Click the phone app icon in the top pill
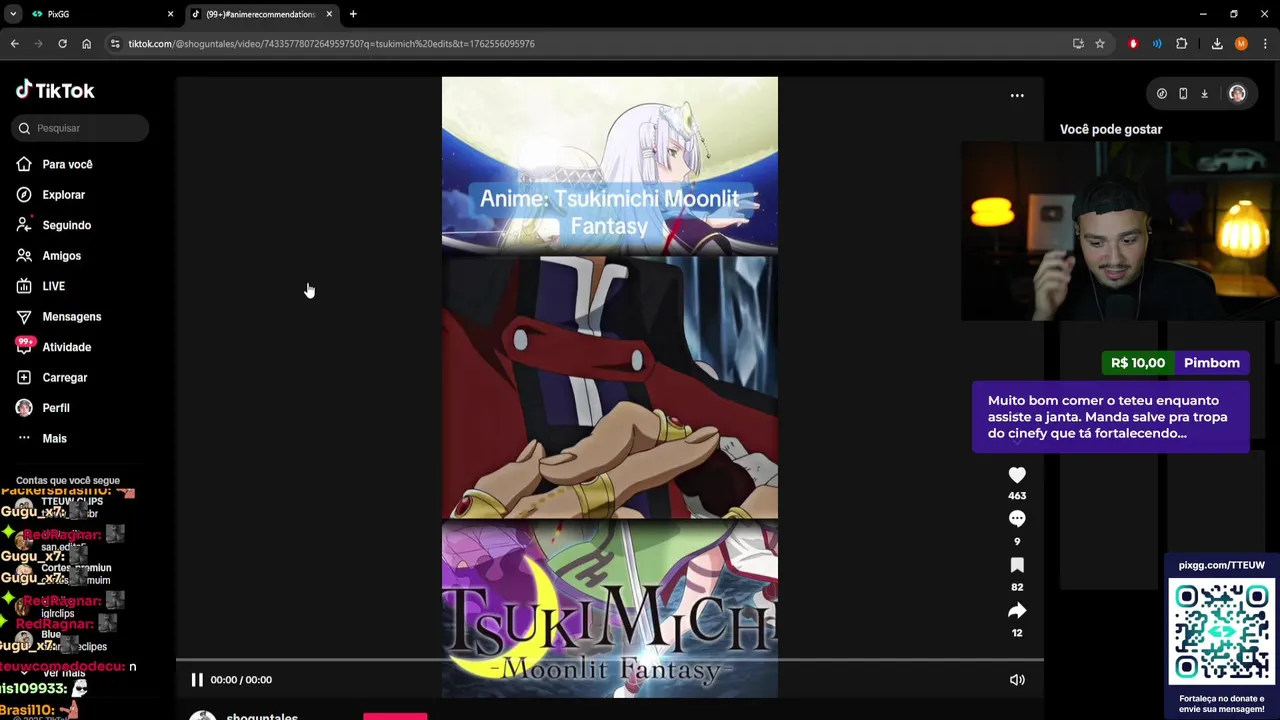Image resolution: width=1280 pixels, height=720 pixels. 1183,93
